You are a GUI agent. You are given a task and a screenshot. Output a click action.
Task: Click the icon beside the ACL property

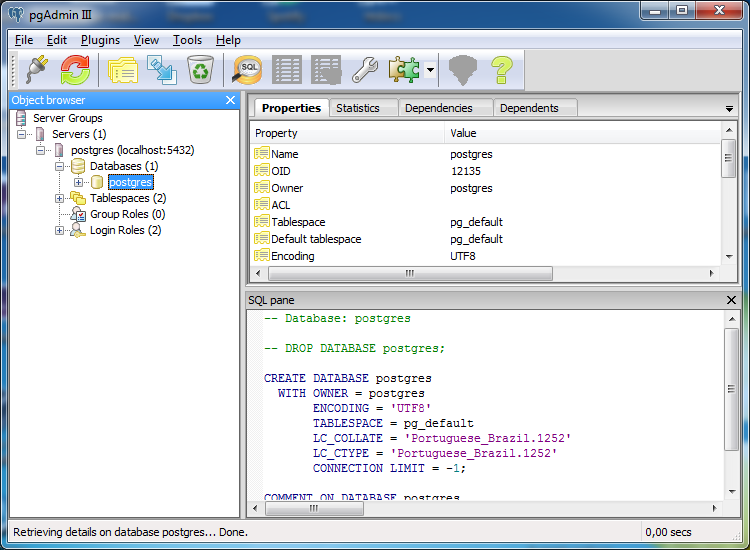pos(262,205)
